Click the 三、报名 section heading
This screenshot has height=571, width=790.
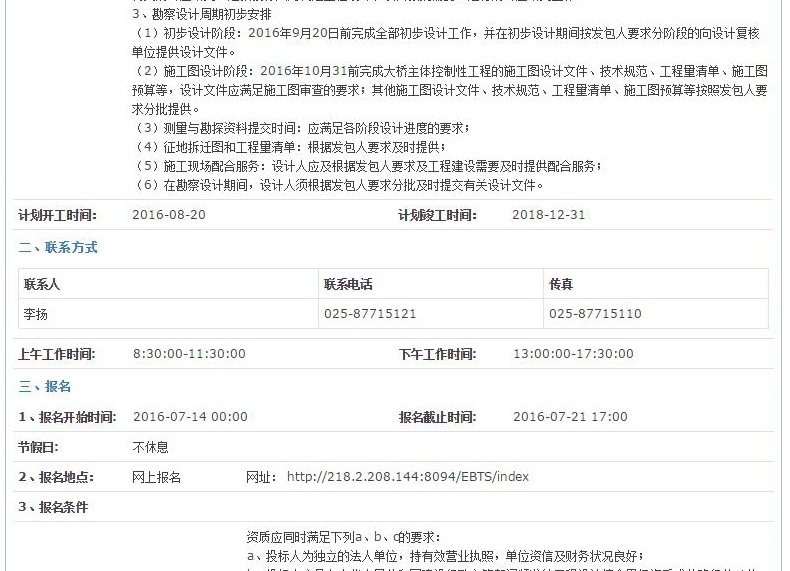45,386
